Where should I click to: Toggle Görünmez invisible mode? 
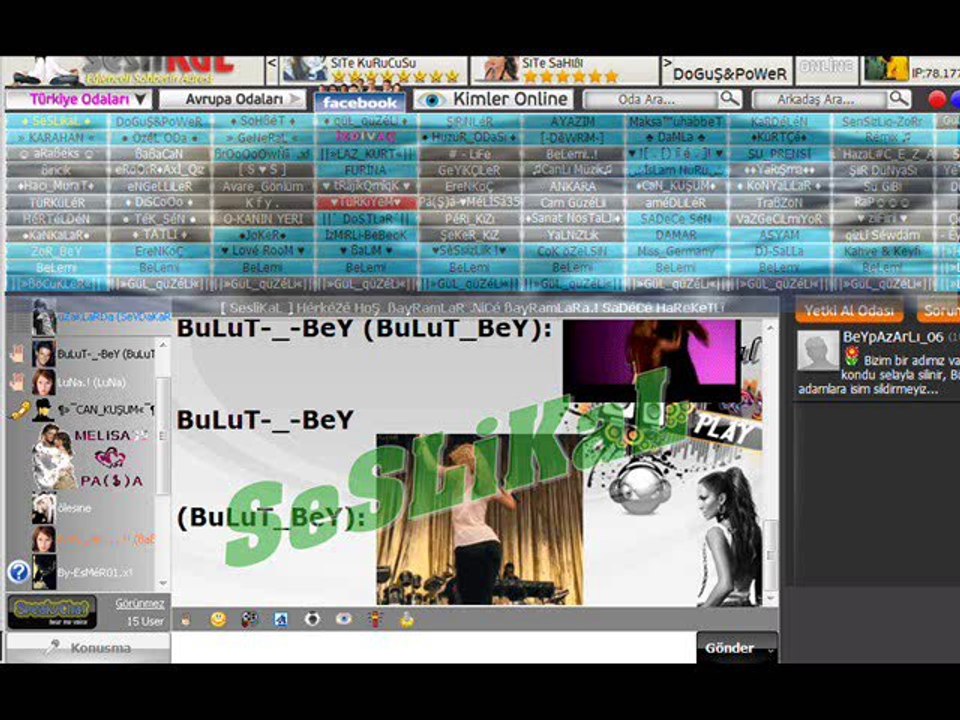click(140, 603)
